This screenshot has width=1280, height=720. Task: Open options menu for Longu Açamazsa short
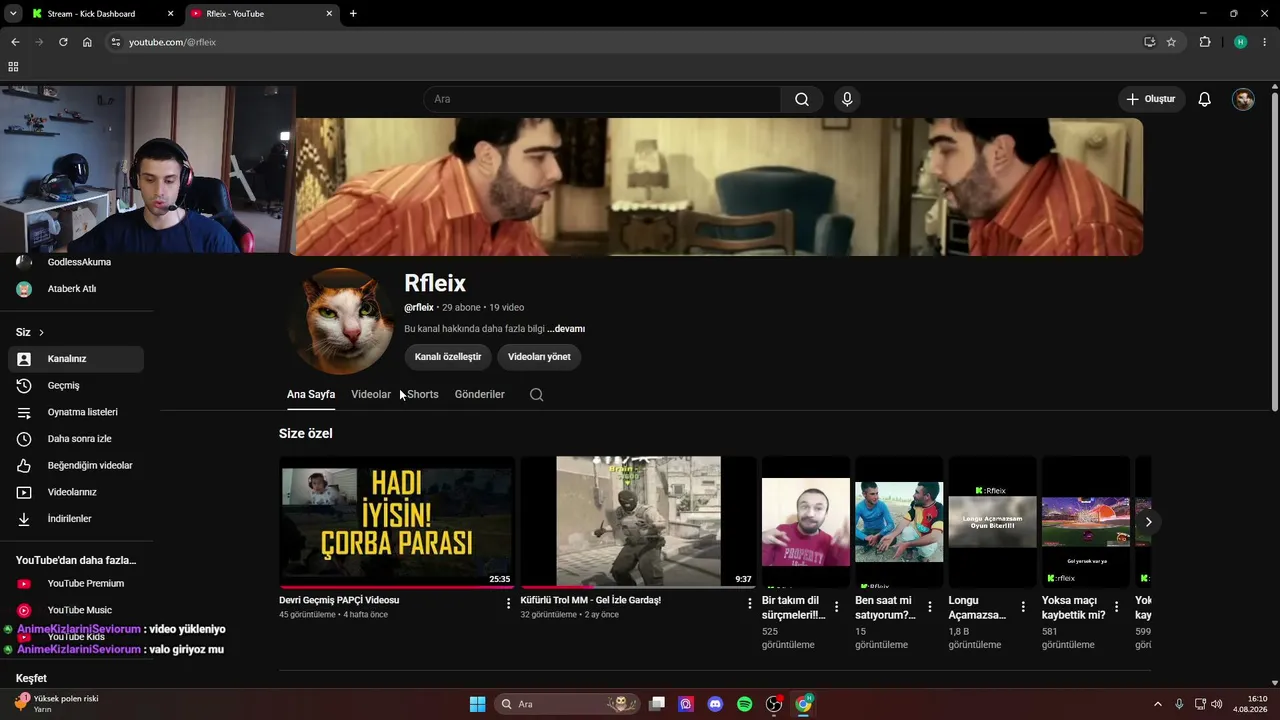(1023, 607)
